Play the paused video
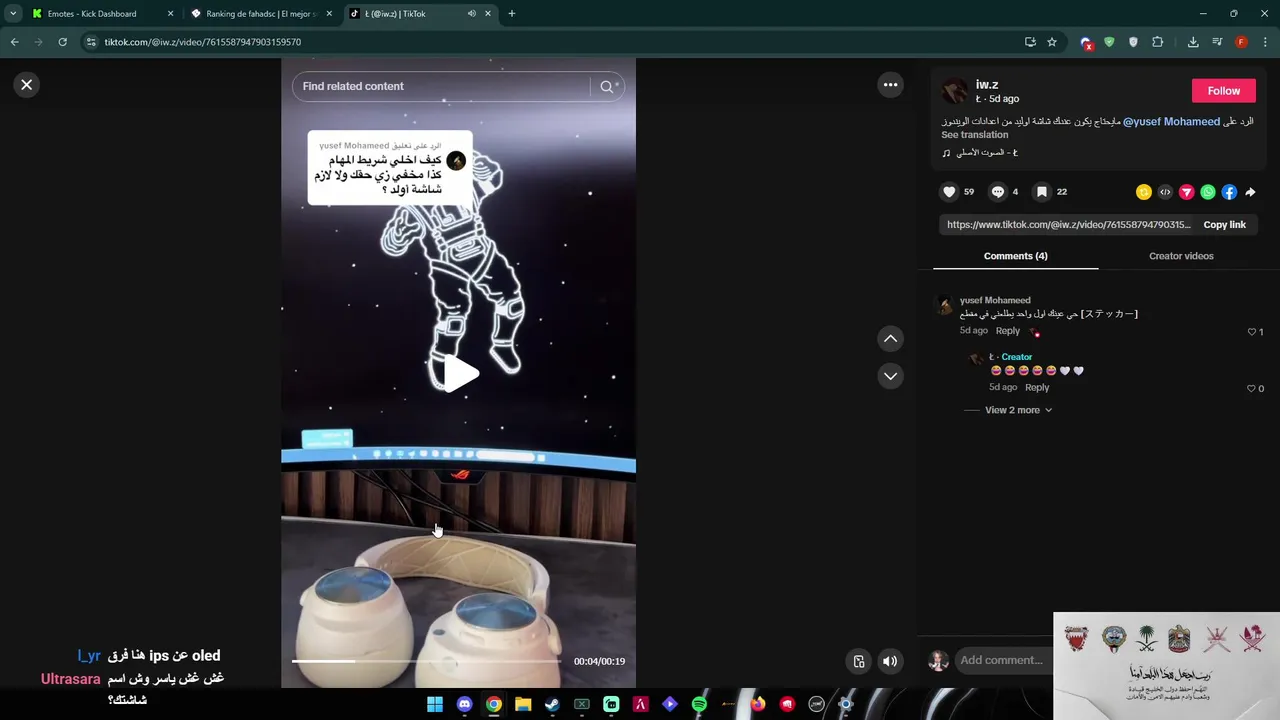This screenshot has height=720, width=1280. coord(459,374)
